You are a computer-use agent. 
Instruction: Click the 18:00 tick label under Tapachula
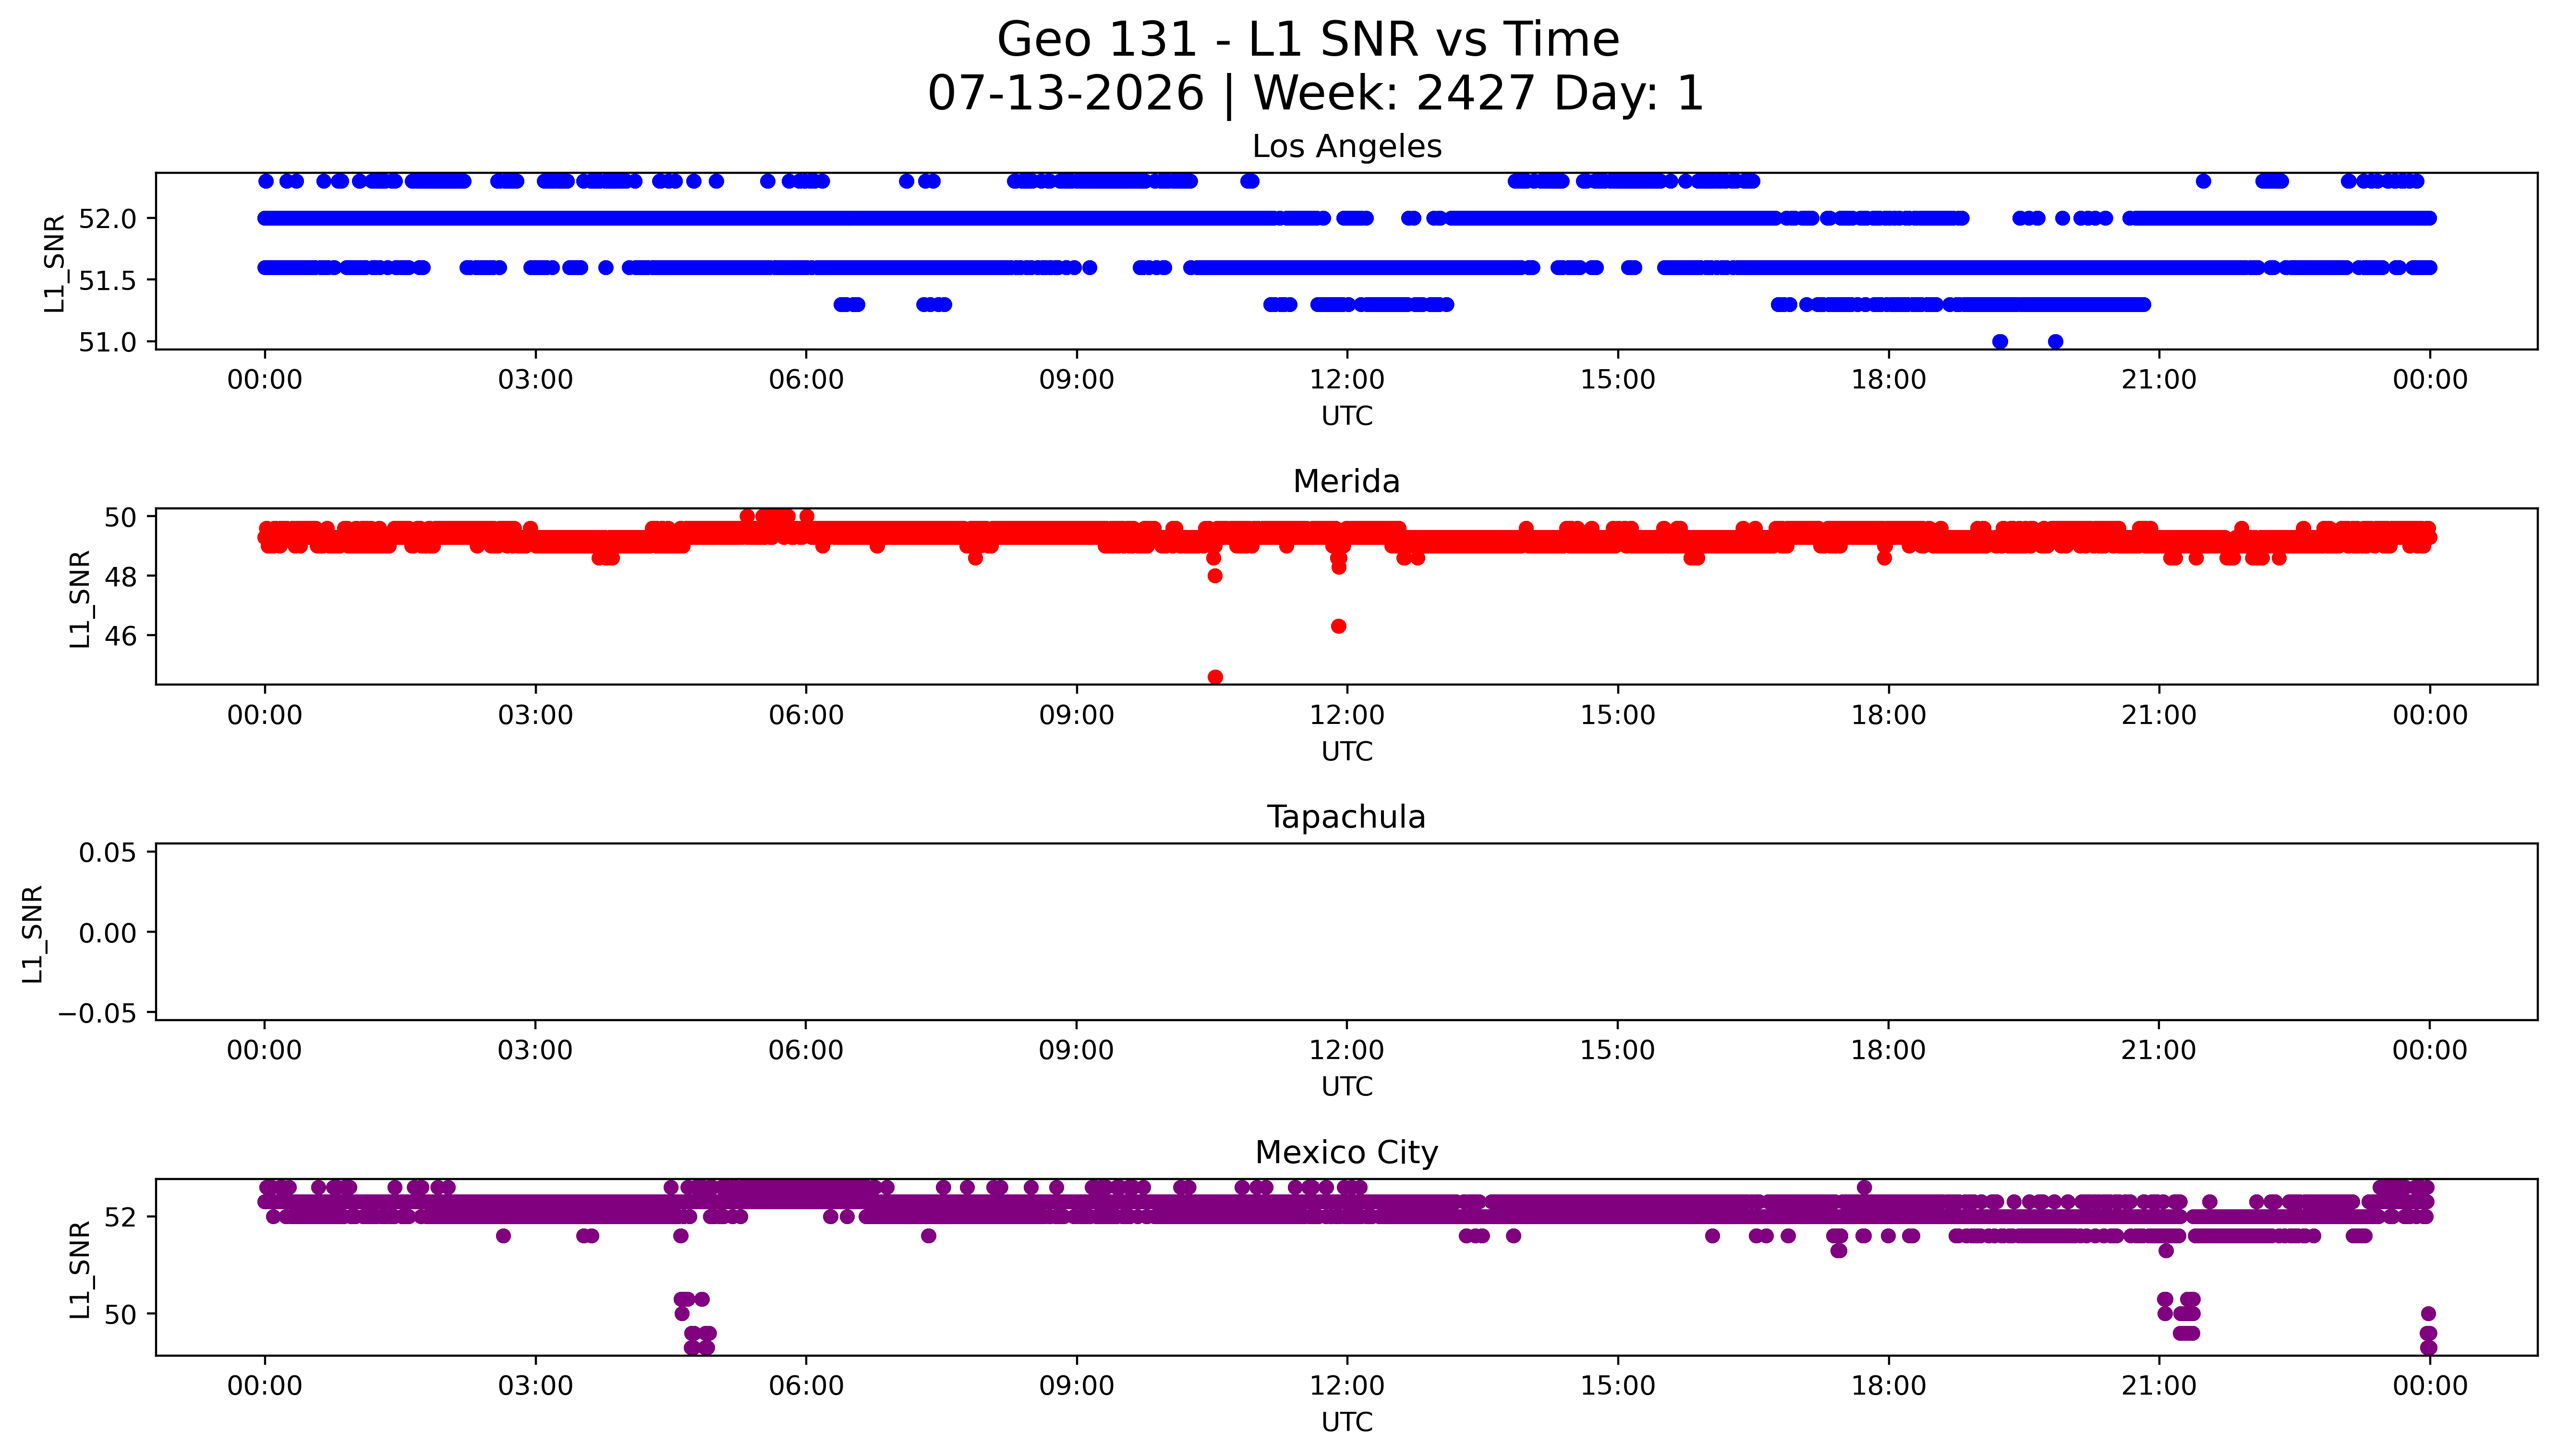(x=1887, y=1051)
